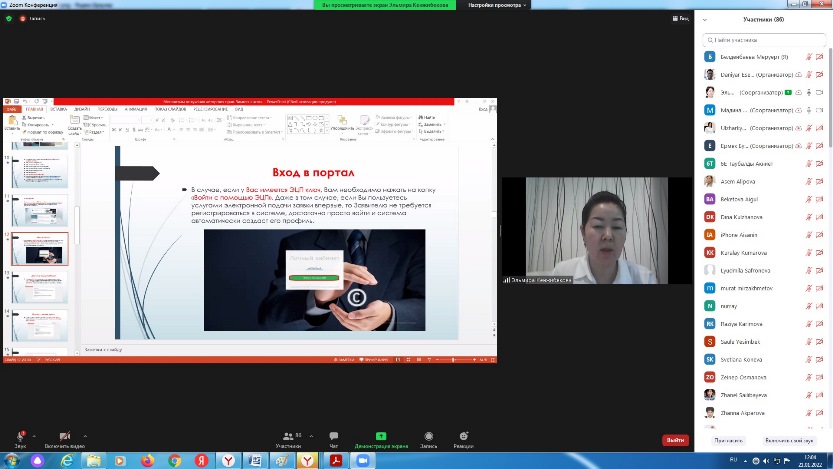This screenshot has width=833, height=469.
Task: Turn on camera with Включить видео
Action: pyautogui.click(x=64, y=436)
